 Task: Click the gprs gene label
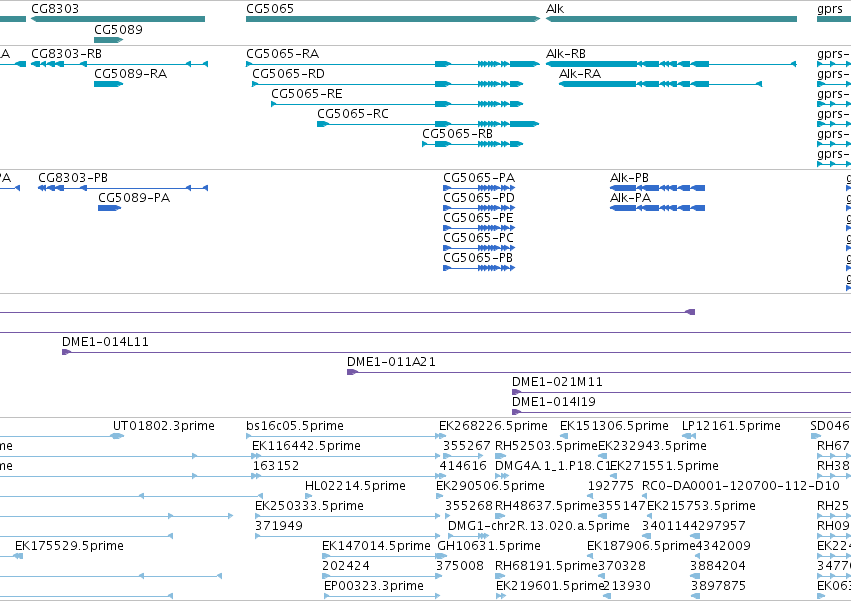830,9
